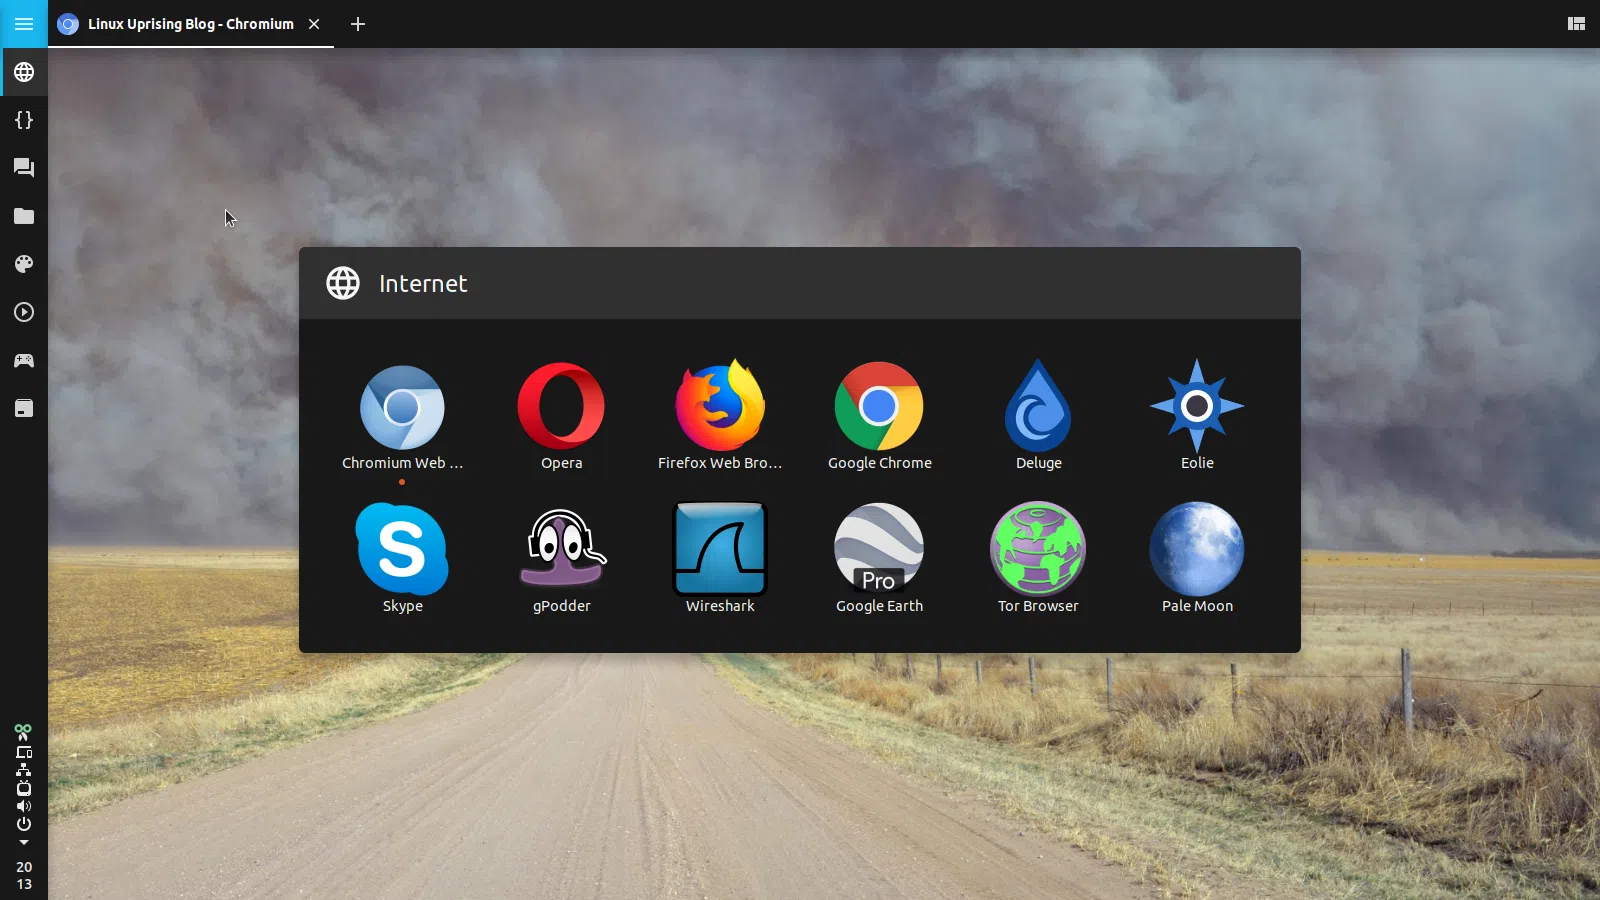Open gPodder podcast client
The width and height of the screenshot is (1600, 900).
click(x=561, y=550)
